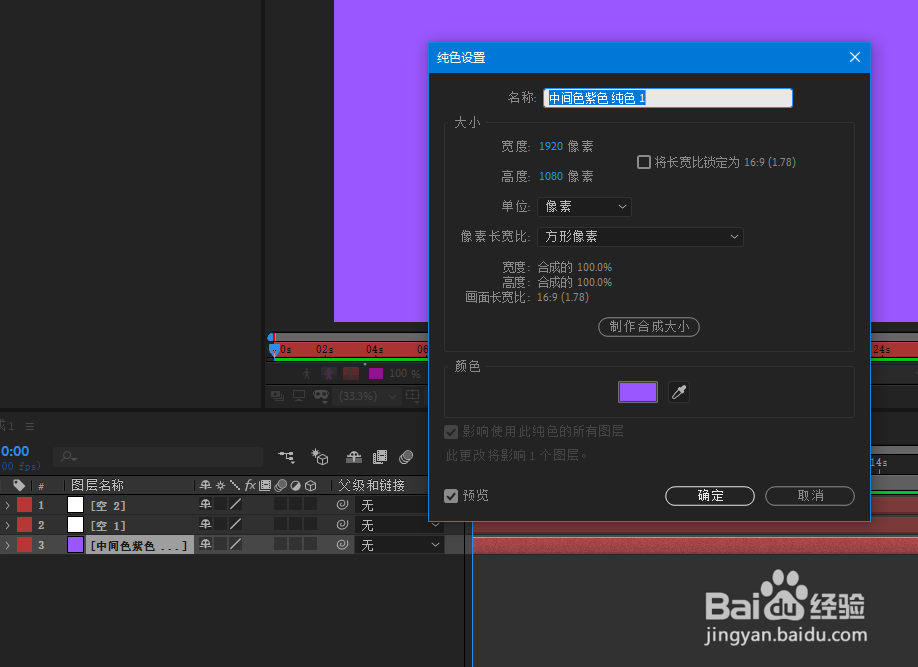Toggle quality switch for layer [空 2]
Screen dimensions: 918x667
pos(234,503)
